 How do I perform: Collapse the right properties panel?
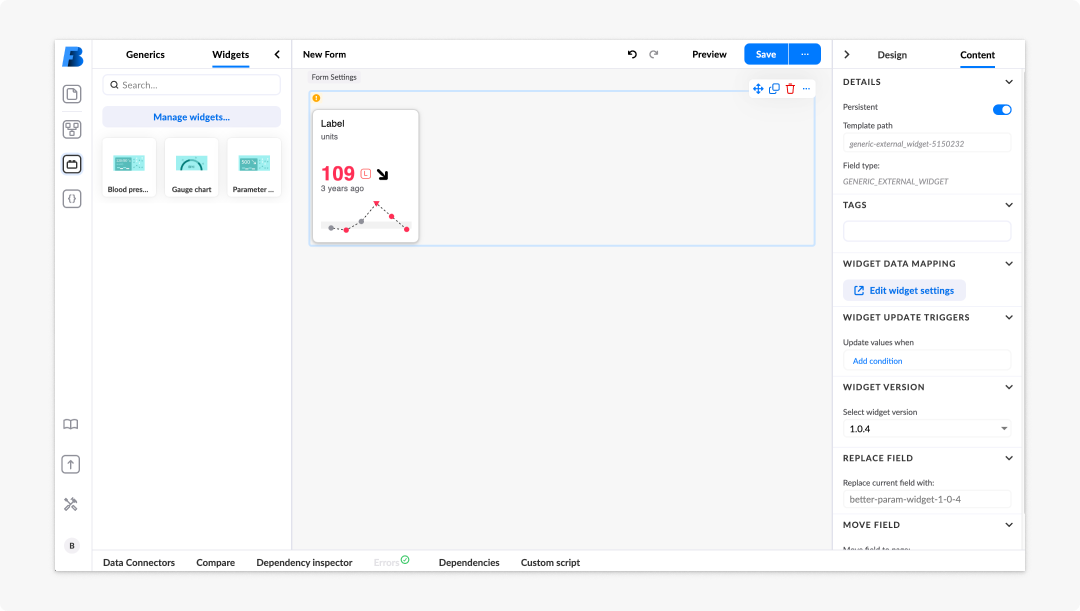[847, 54]
